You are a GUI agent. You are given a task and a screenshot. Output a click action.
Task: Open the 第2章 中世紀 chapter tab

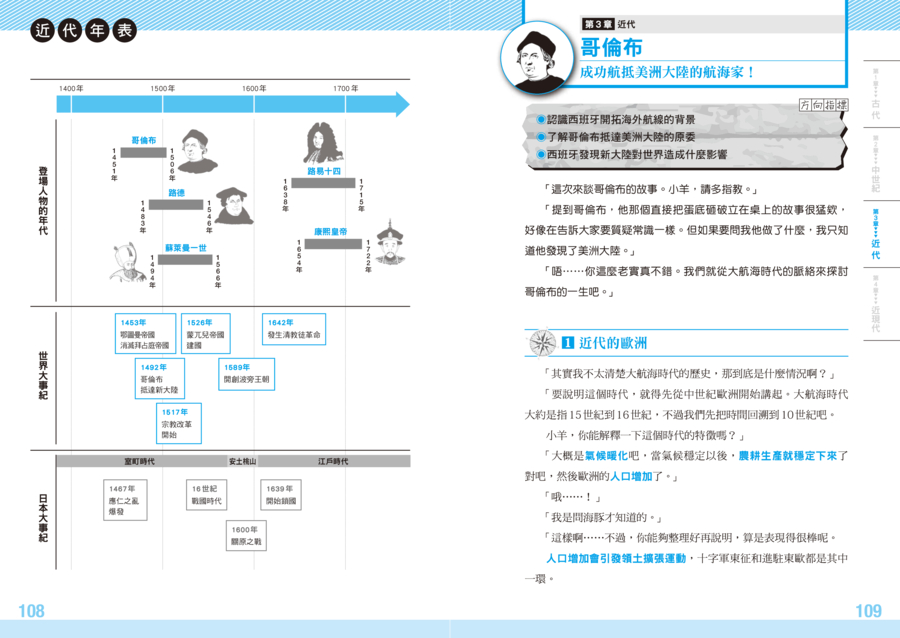click(875, 164)
